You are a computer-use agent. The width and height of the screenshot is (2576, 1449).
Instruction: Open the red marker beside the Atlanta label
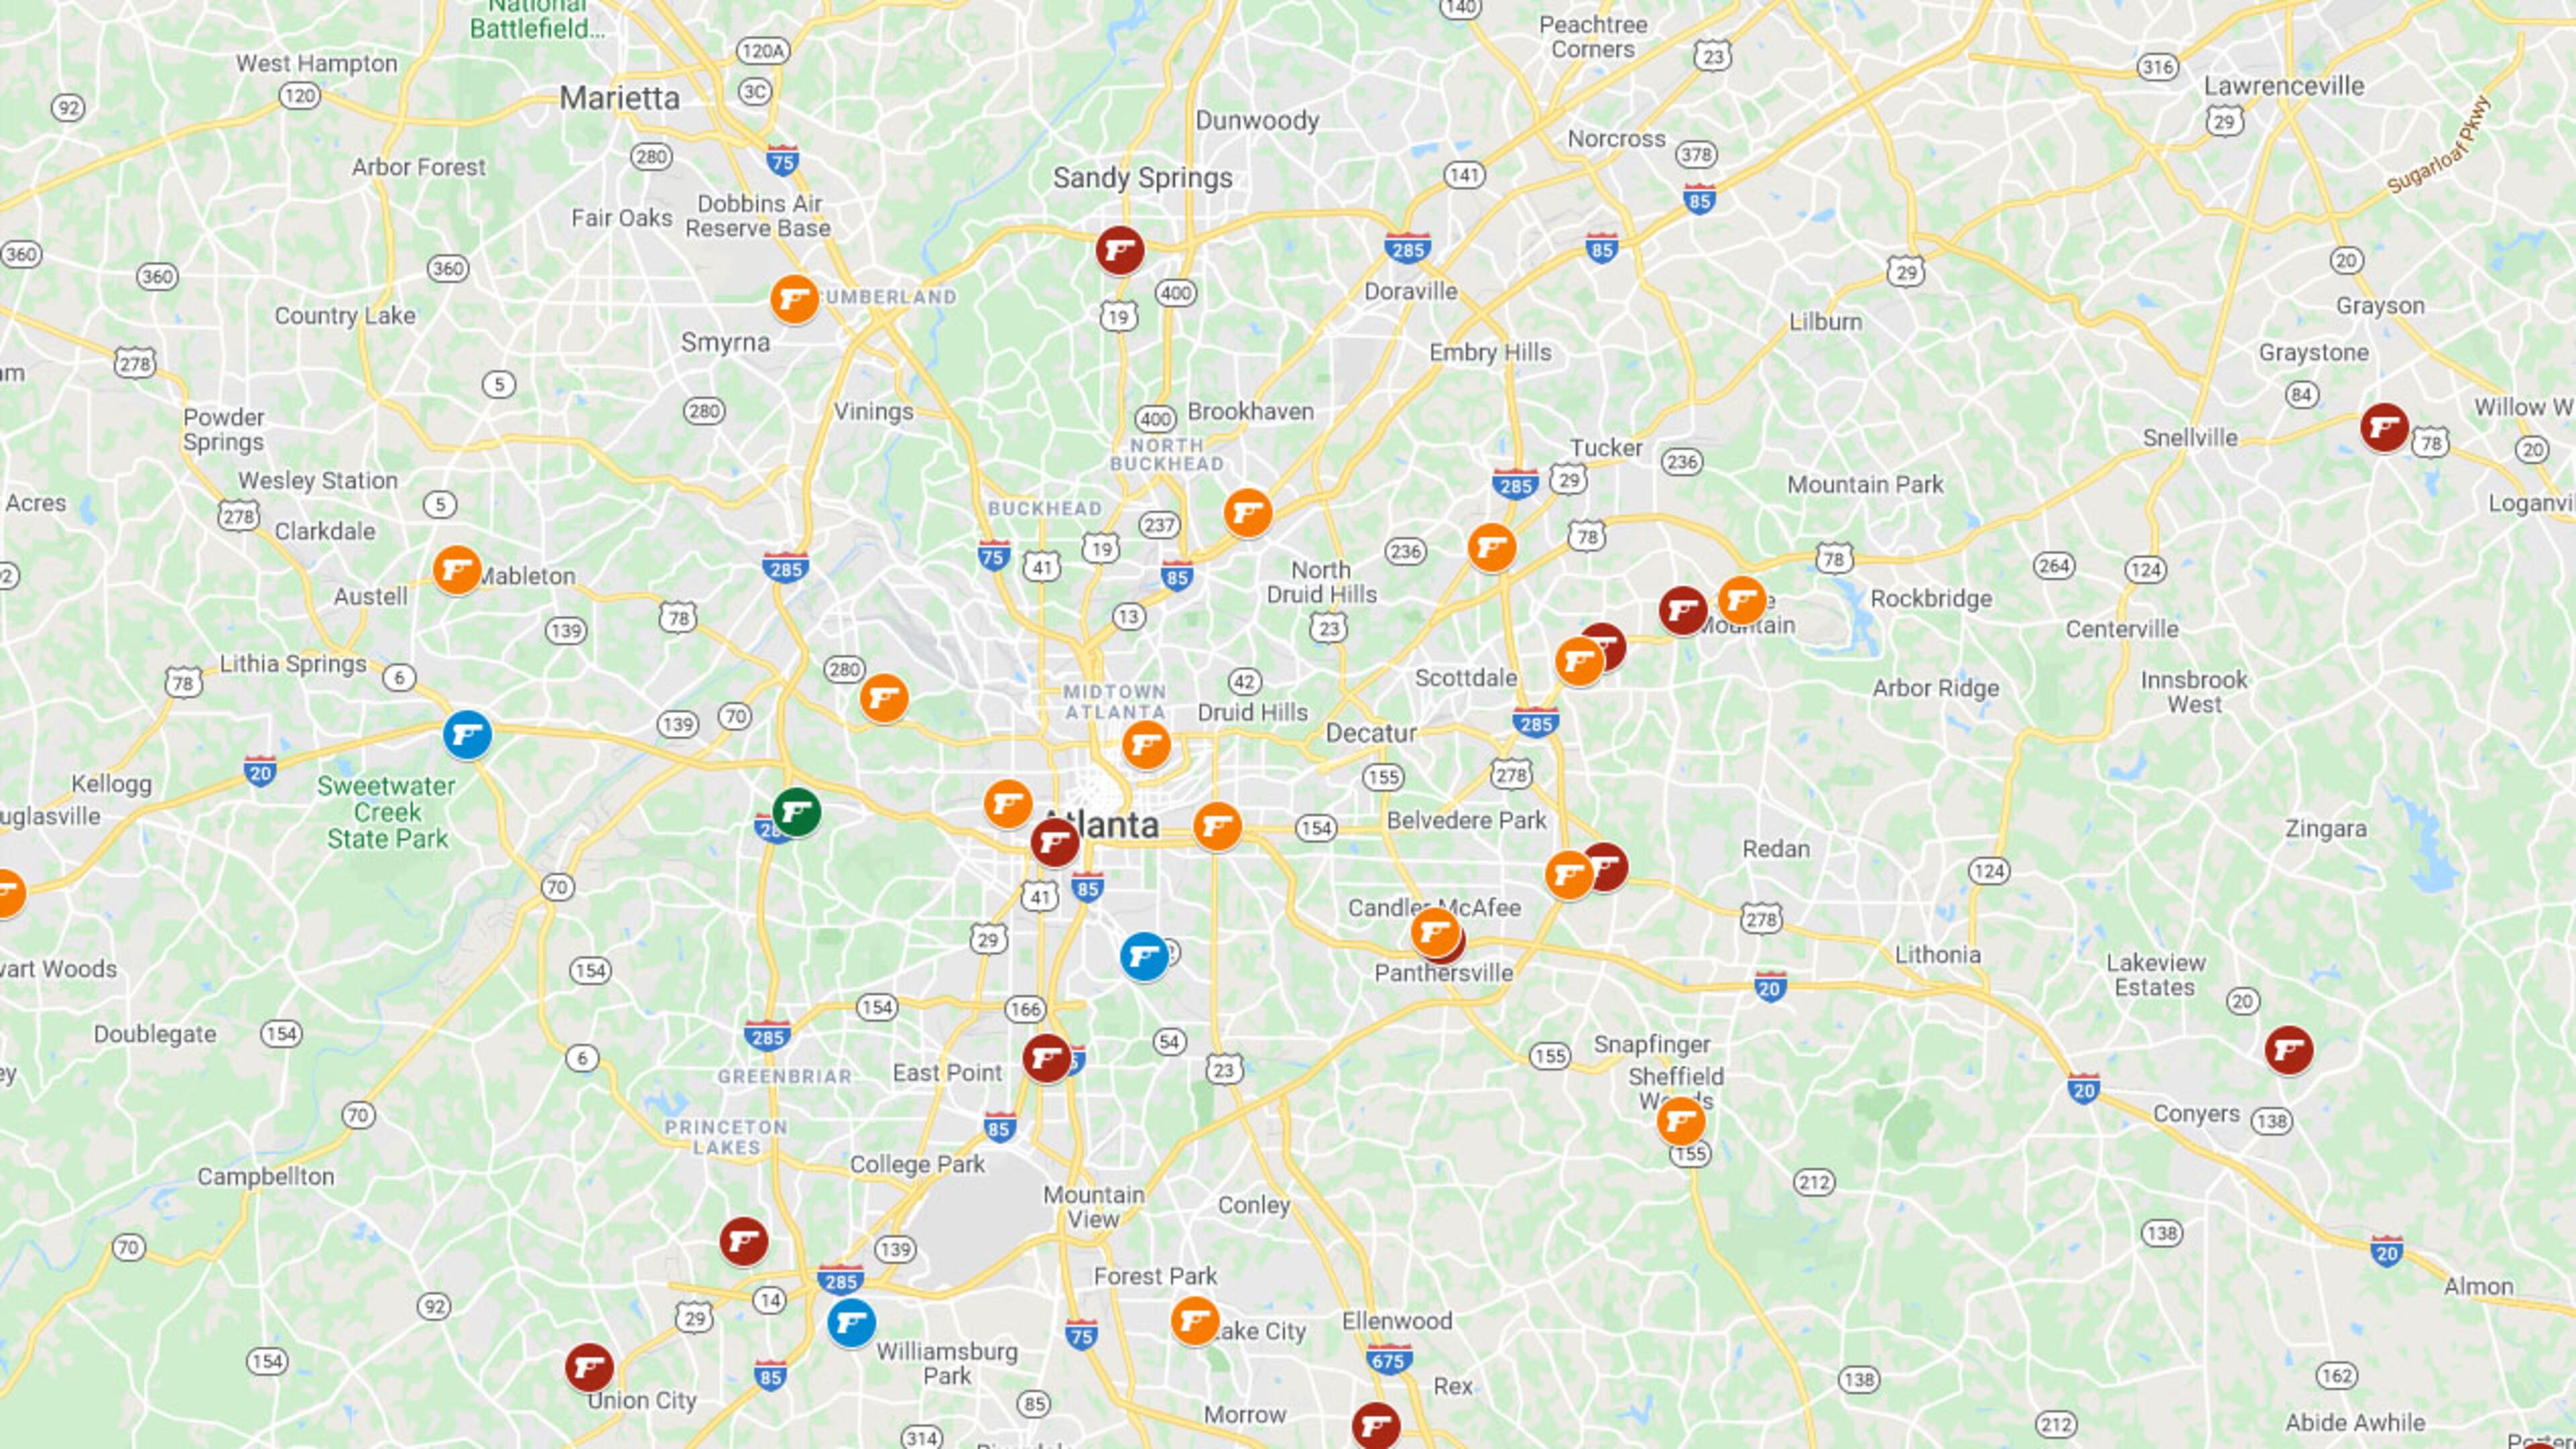(1055, 842)
